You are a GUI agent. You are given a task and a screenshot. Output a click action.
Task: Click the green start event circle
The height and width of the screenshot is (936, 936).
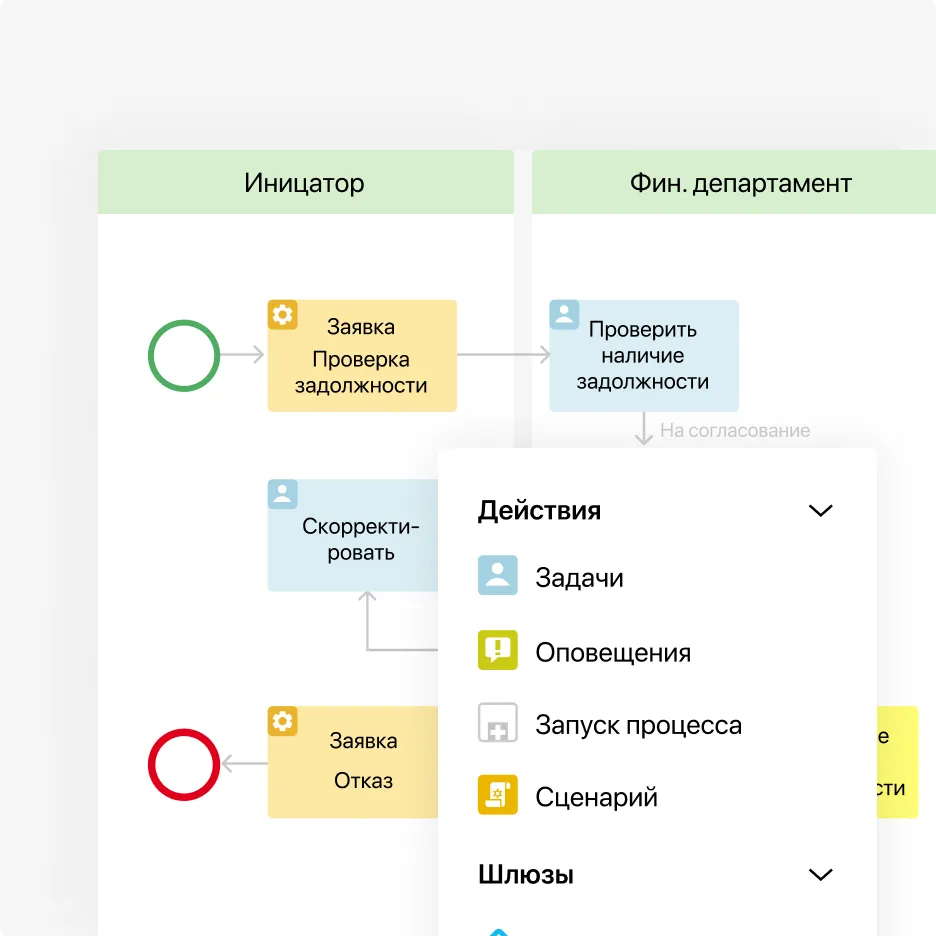click(x=184, y=355)
